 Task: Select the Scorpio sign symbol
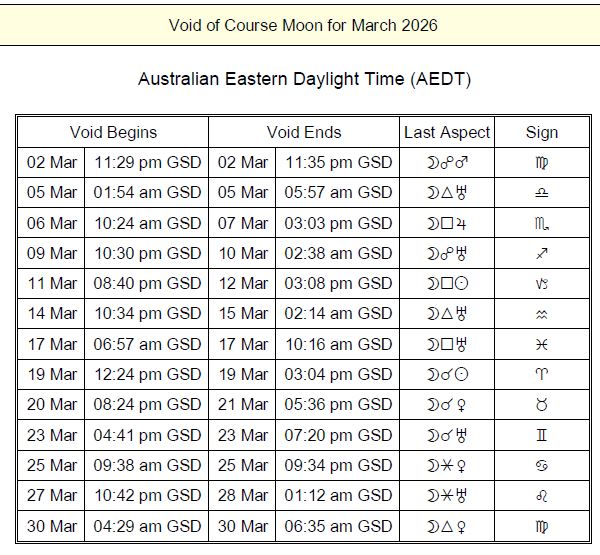point(541,223)
